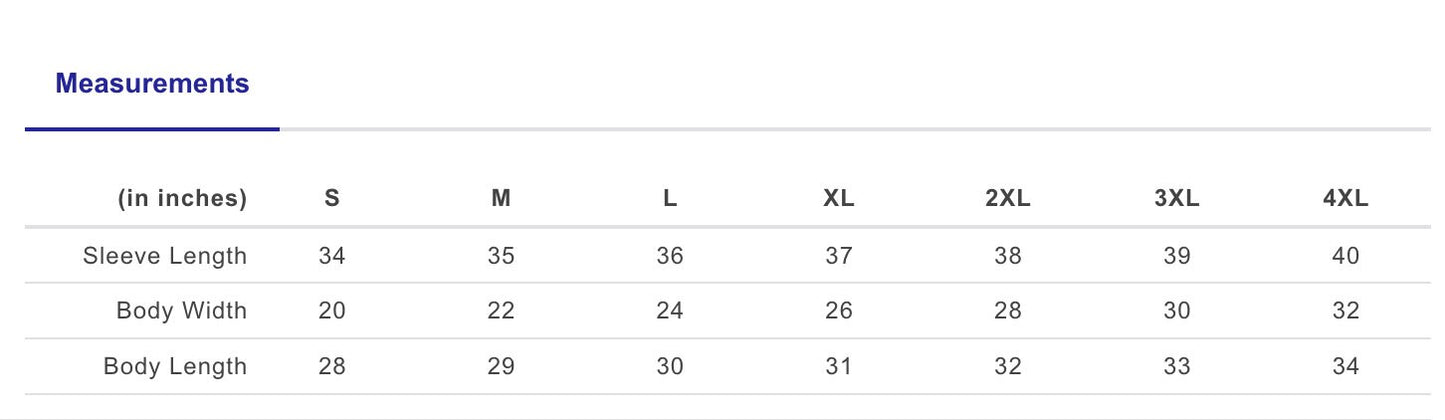
Task: Select the 4XL size column header
Action: [x=1346, y=198]
